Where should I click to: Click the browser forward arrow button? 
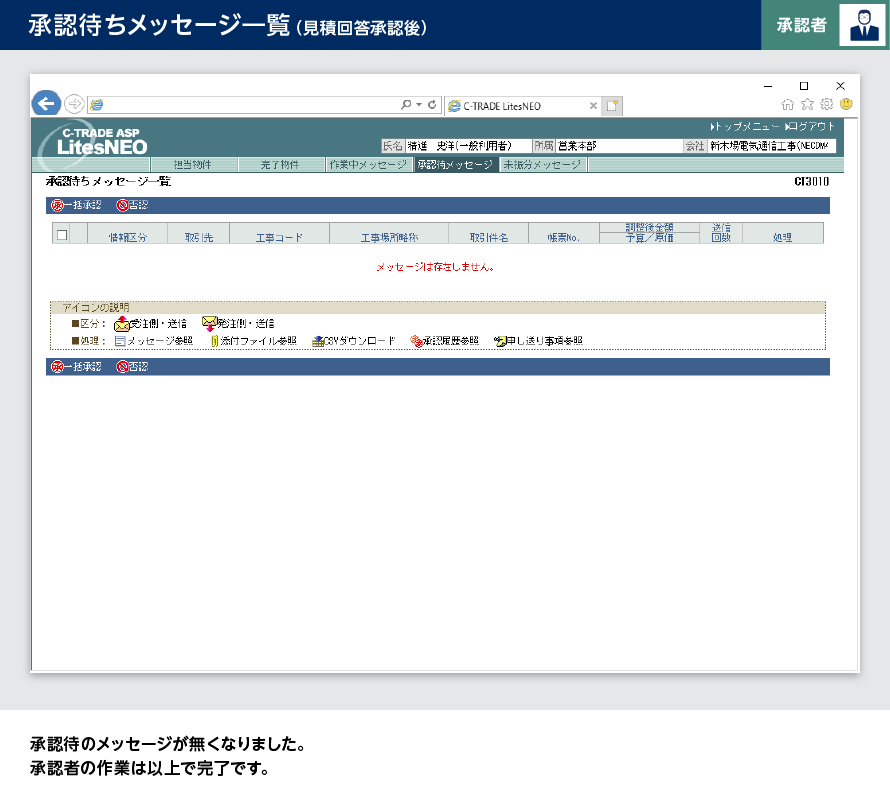pyautogui.click(x=74, y=104)
